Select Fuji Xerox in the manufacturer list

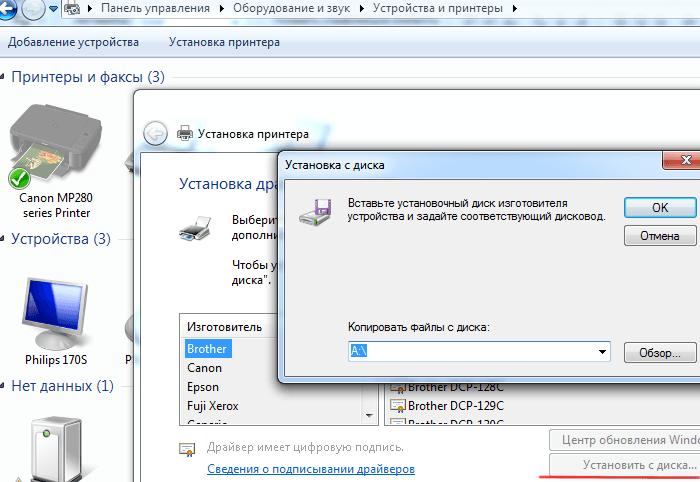pos(213,406)
